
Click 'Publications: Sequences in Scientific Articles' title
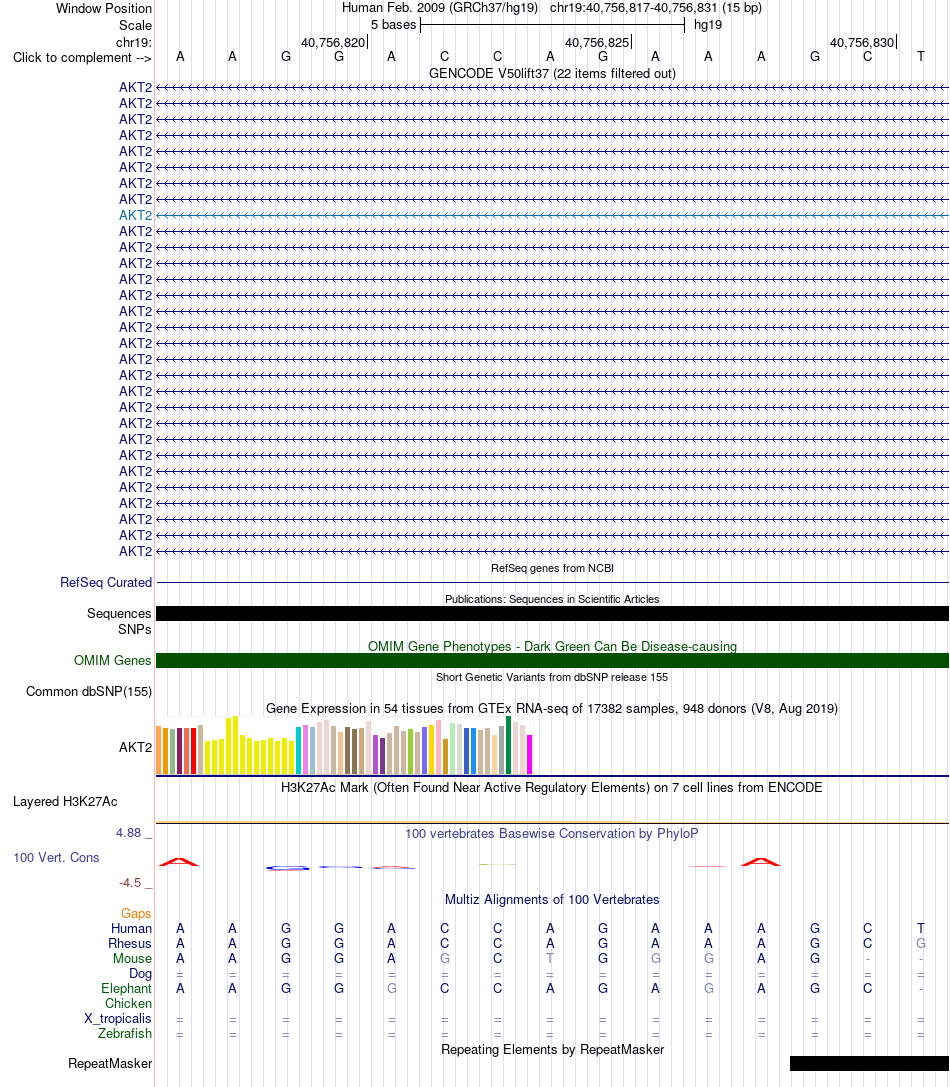click(x=552, y=599)
